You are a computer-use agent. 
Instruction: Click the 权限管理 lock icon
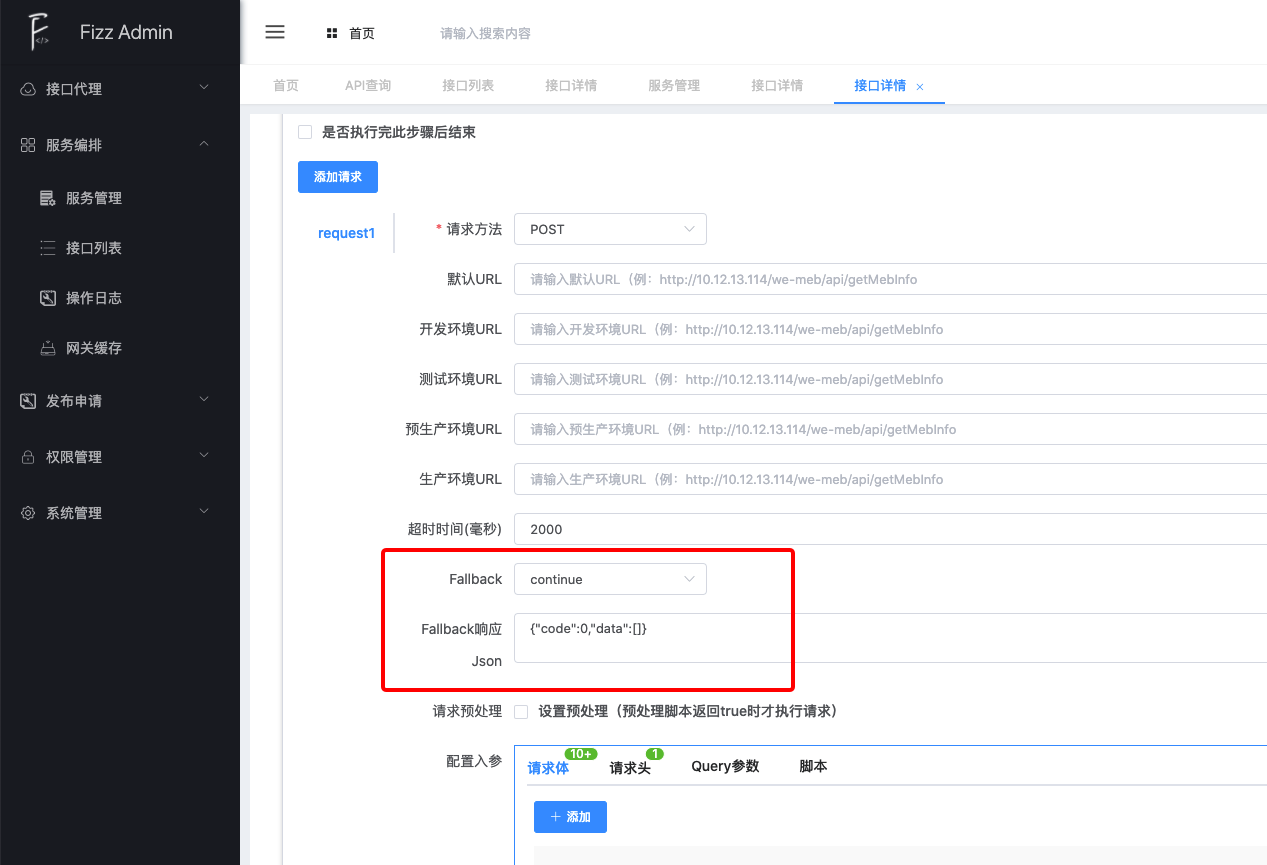[x=28, y=457]
